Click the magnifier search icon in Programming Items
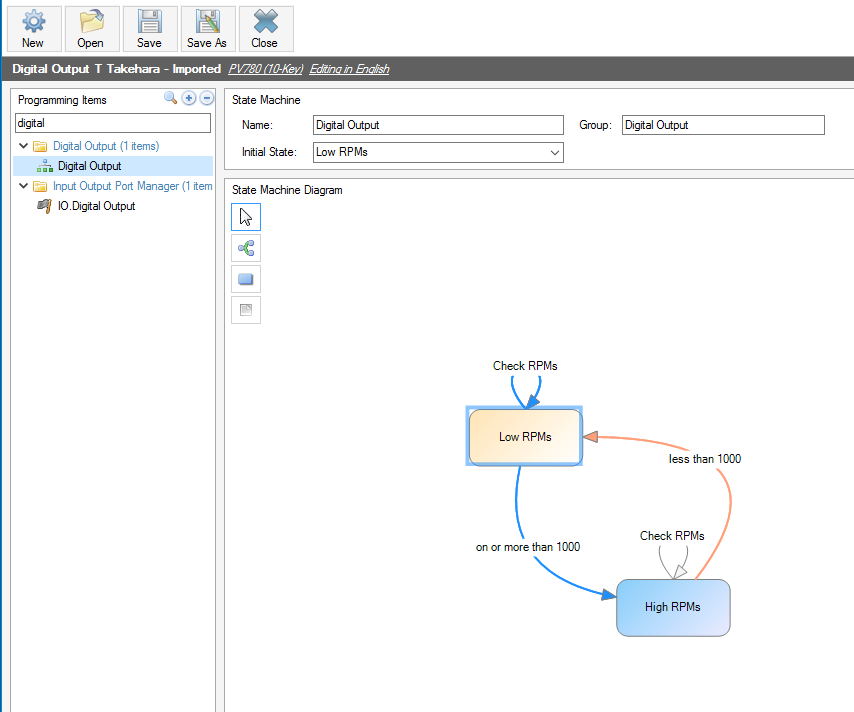Screen dimensions: 854x712 click(x=170, y=98)
